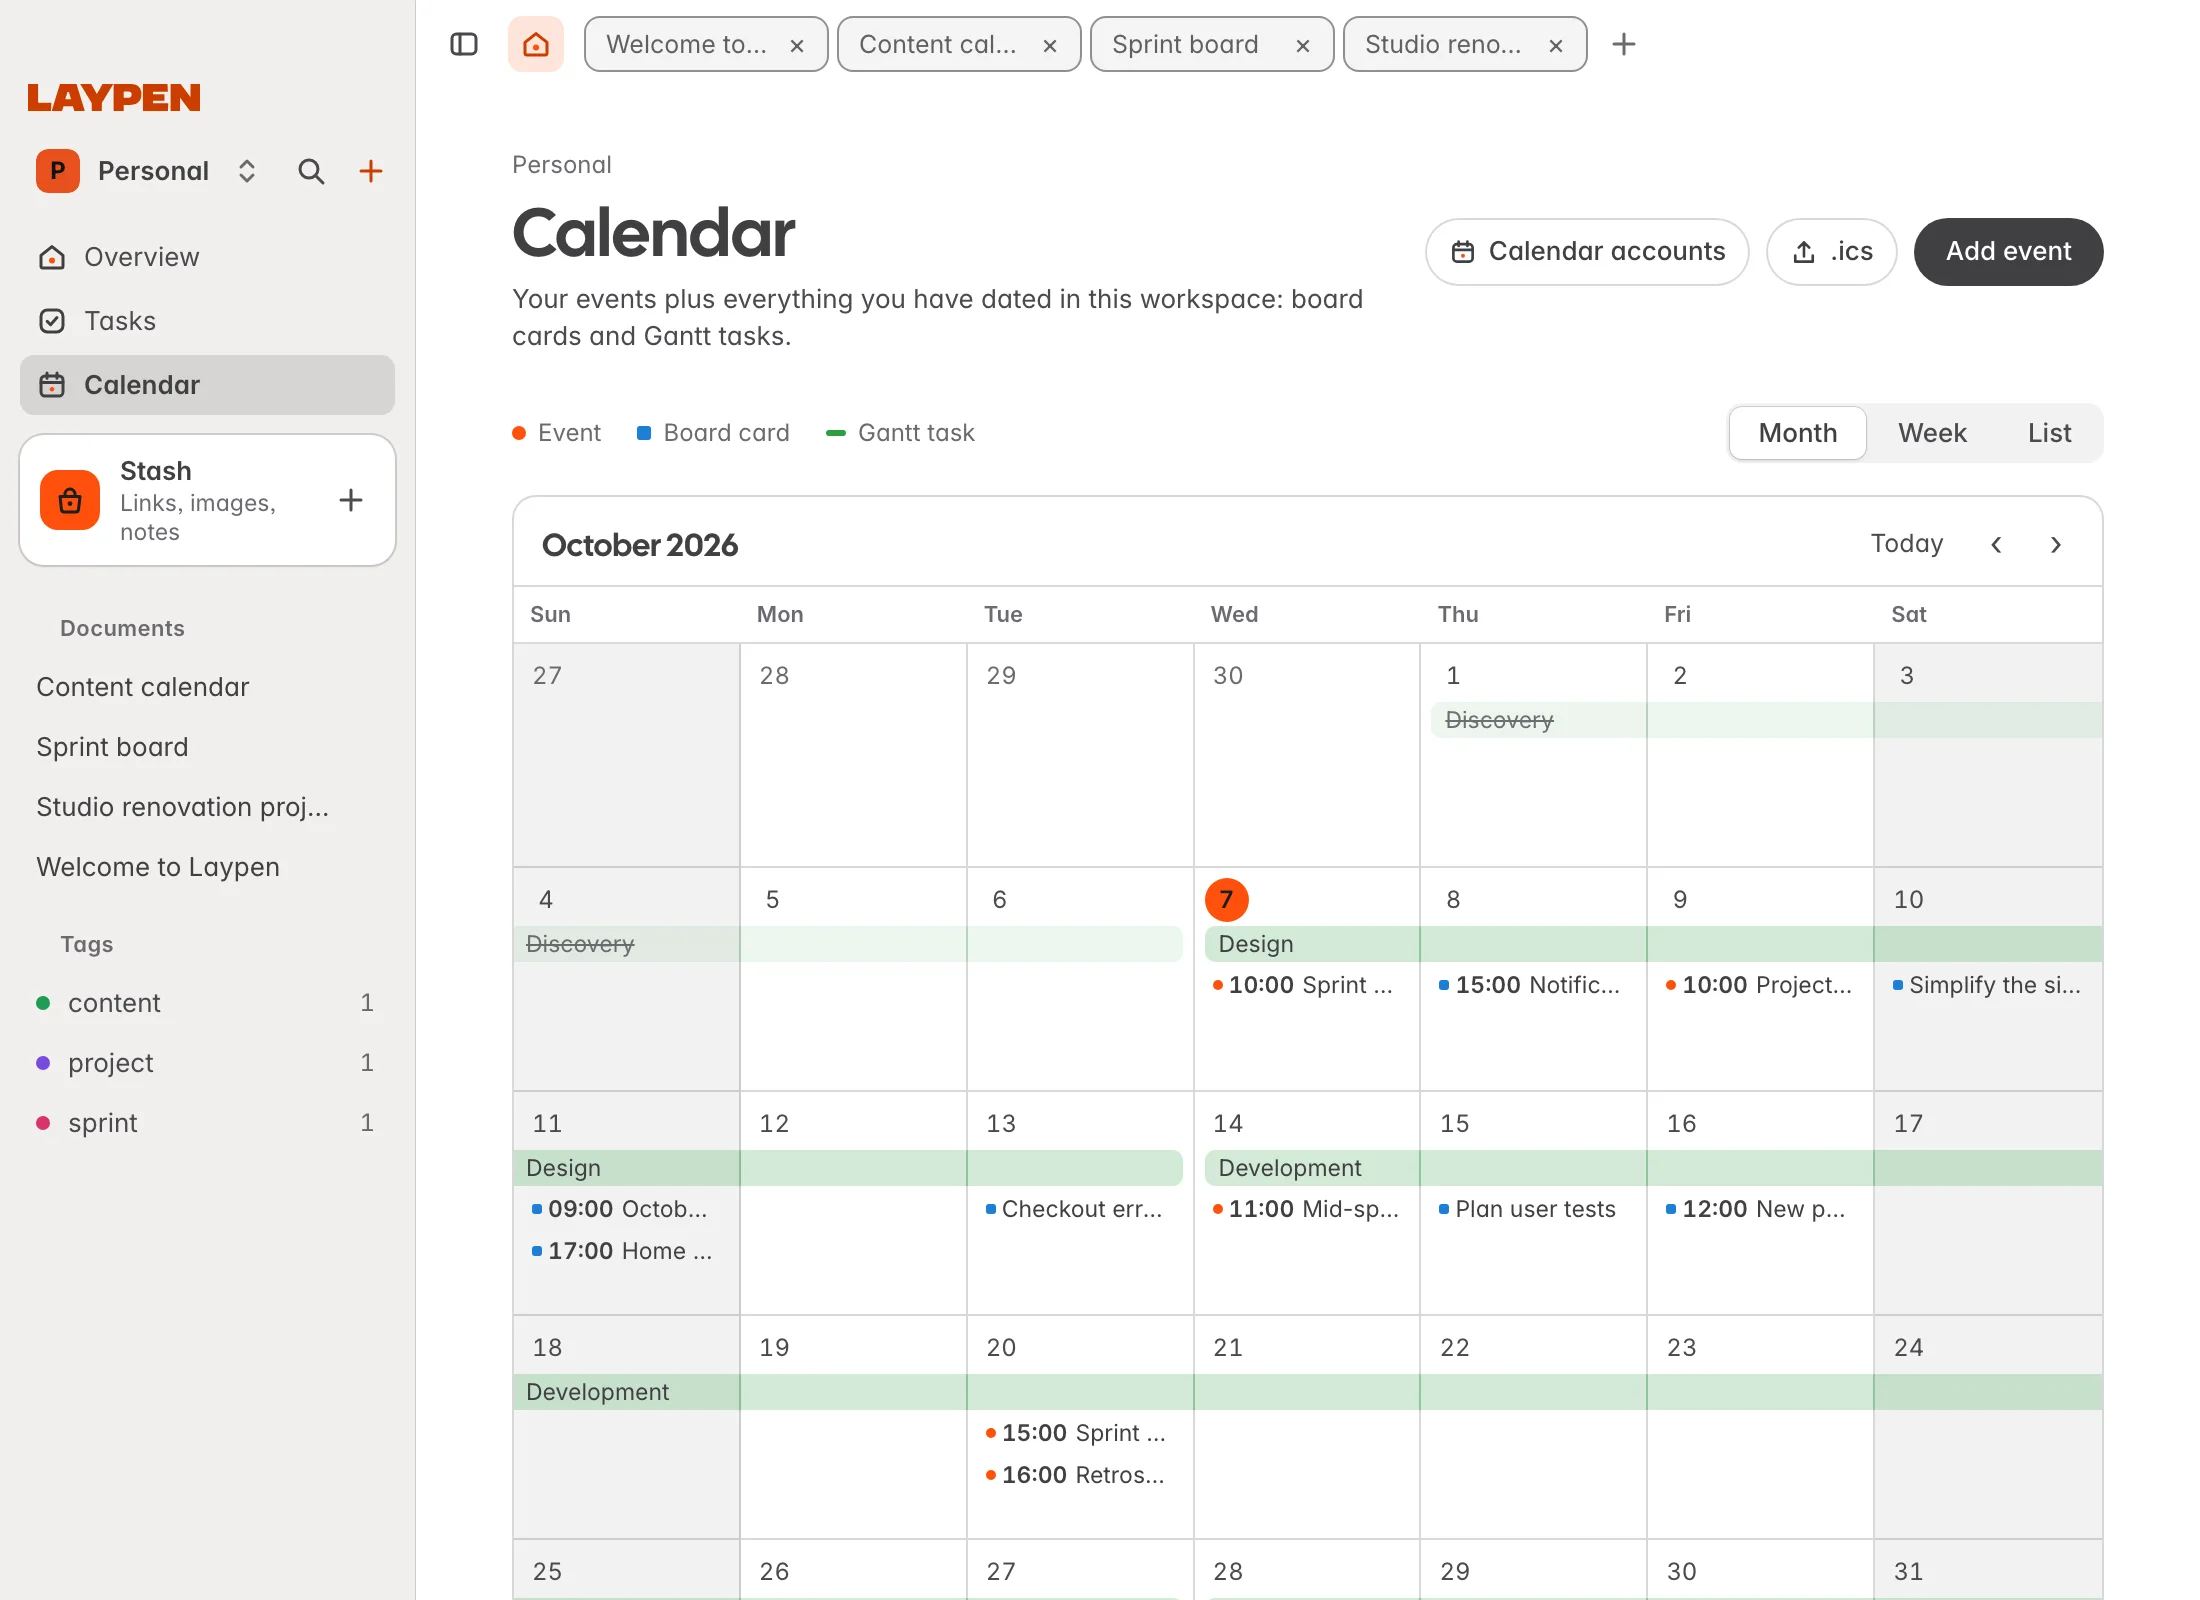The width and height of the screenshot is (2200, 1600).
Task: Go to next month chevron
Action: 2056,544
